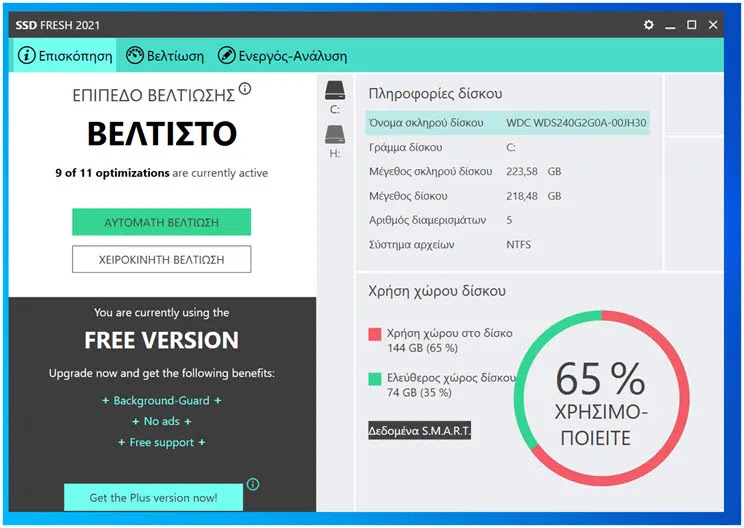Switch to the Επισκόπηση tab
Image resolution: width=744 pixels, height=528 pixels.
pyautogui.click(x=65, y=56)
